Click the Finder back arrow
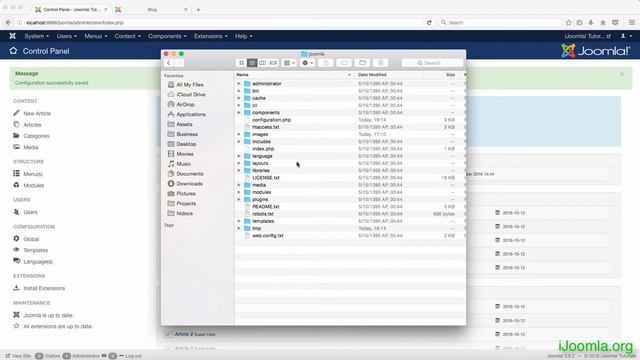The image size is (640, 360). 169,63
